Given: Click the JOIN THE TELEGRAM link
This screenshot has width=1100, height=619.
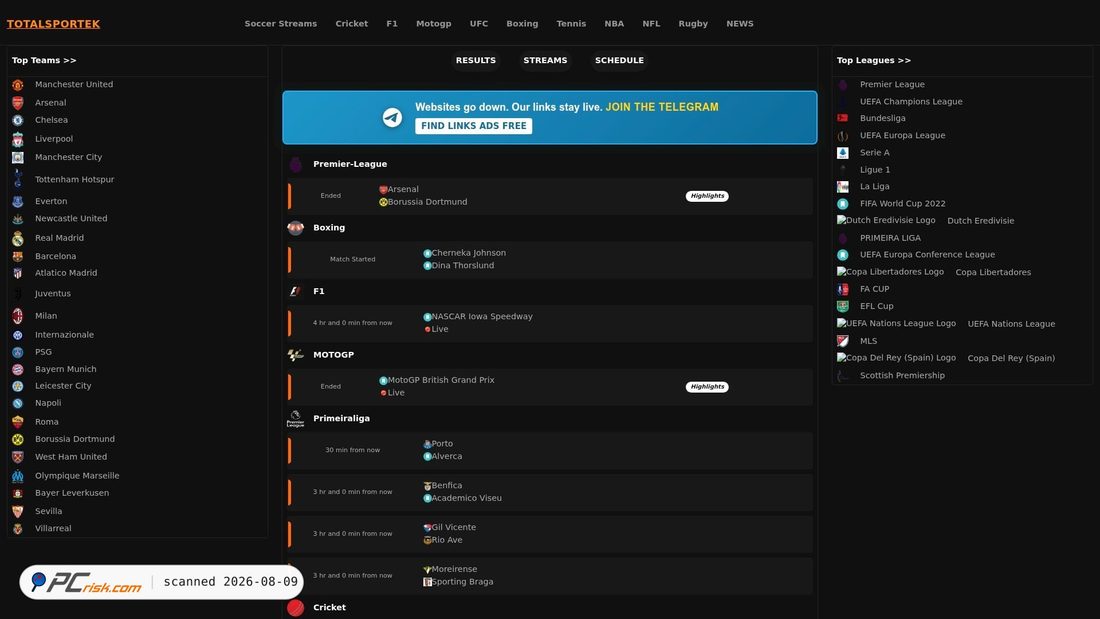Looking at the screenshot, I should (x=662, y=107).
